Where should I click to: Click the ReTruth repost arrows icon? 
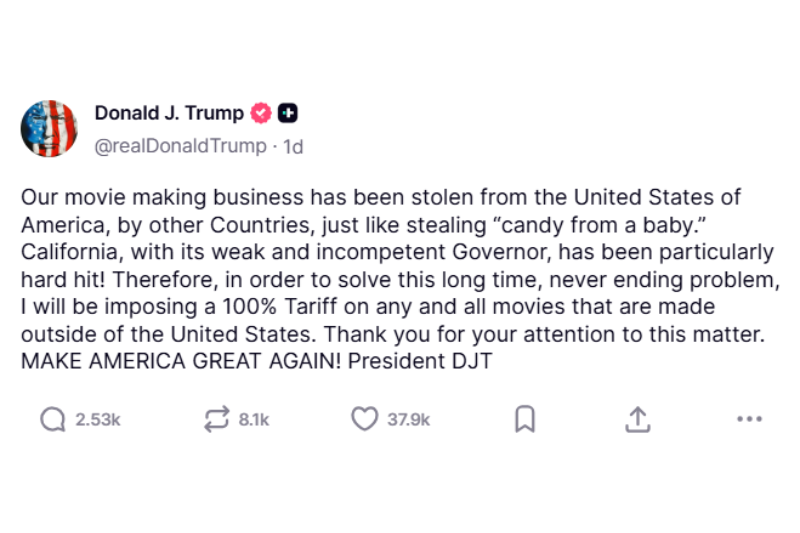pyautogui.click(x=216, y=421)
